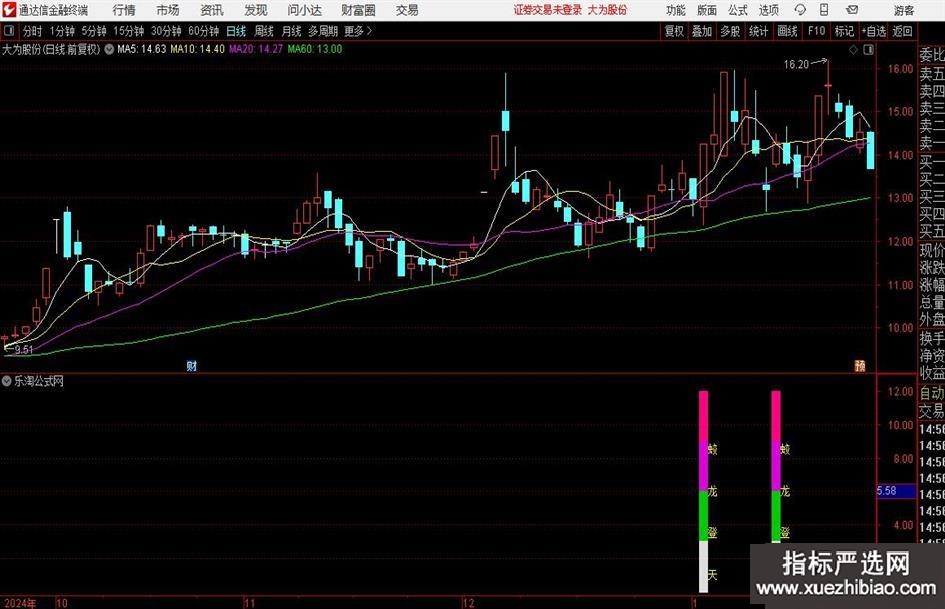Open the 资讯 menu
Viewport: 945px width, 609px height.
tap(212, 10)
